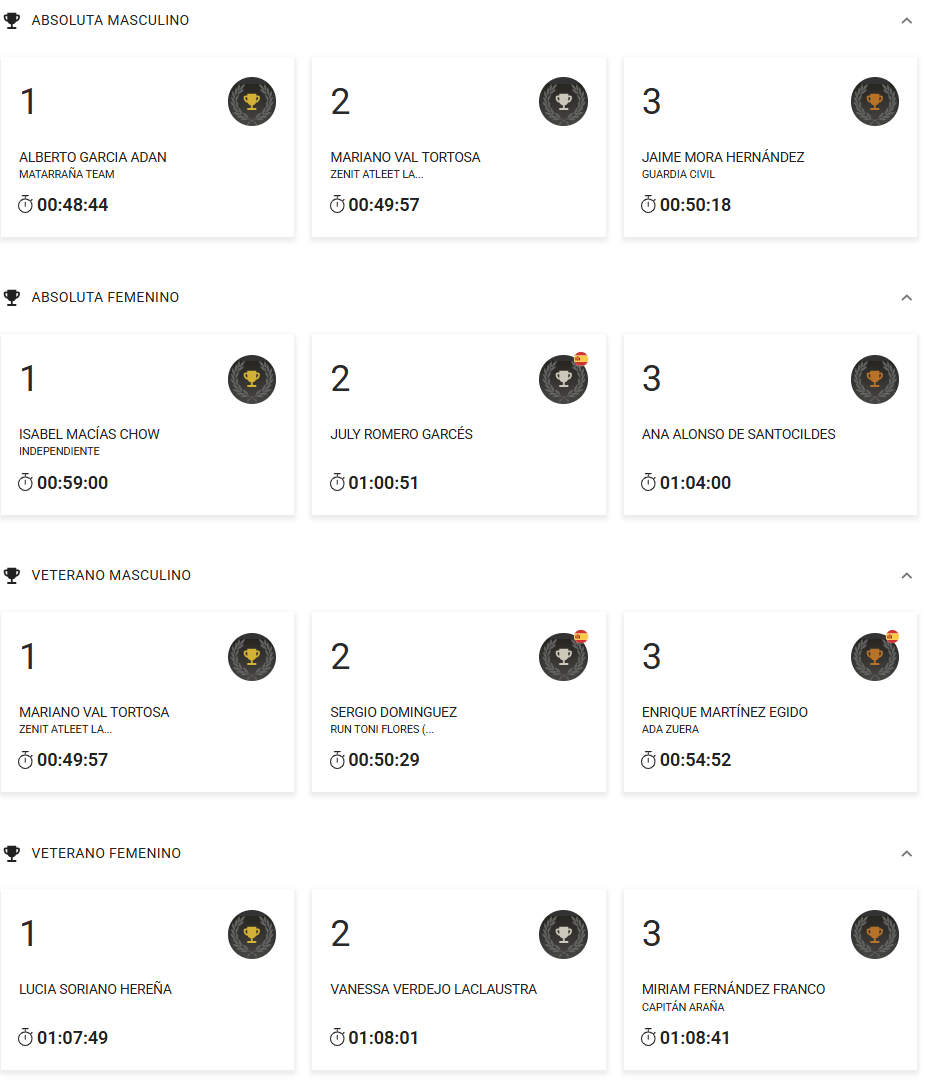Open Ana Alonso de Santocildes result
Screen dimensions: 928x1087
[x=738, y=435]
